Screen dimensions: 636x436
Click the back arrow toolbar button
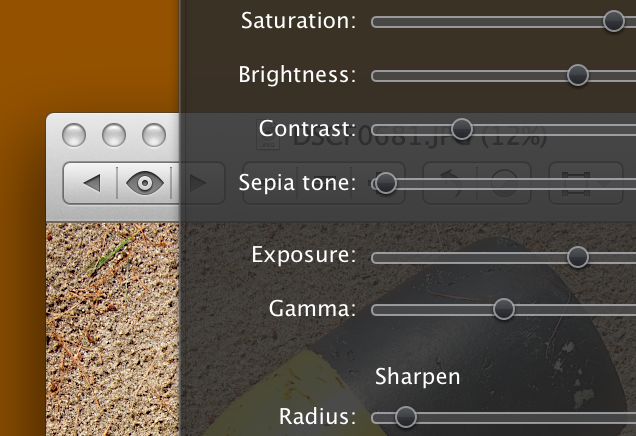point(91,183)
